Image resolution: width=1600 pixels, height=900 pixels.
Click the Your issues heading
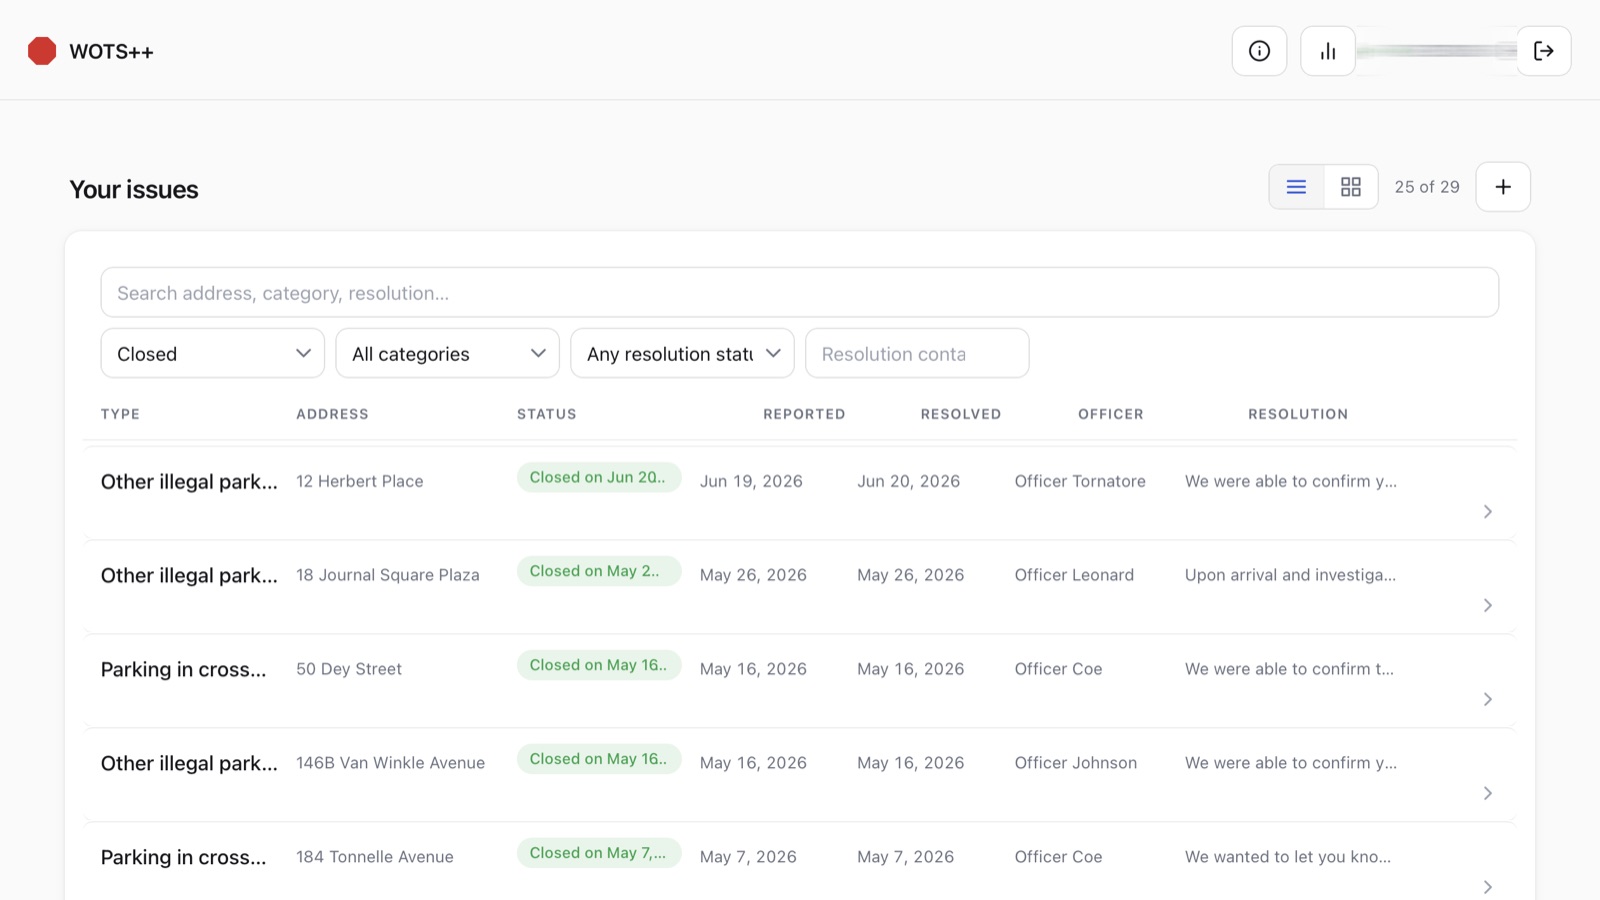click(x=134, y=190)
